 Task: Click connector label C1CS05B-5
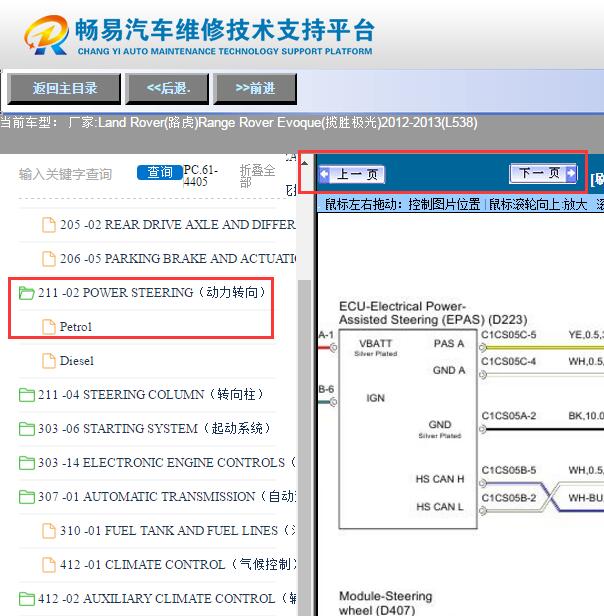point(509,470)
